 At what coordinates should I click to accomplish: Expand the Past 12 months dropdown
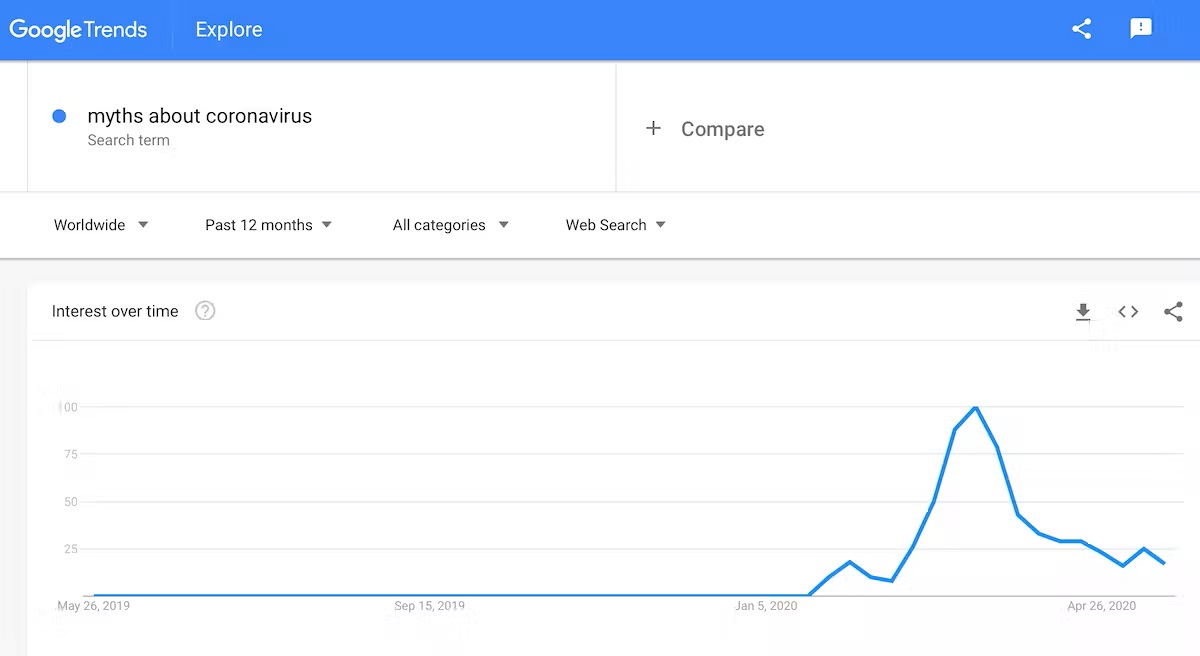(269, 225)
